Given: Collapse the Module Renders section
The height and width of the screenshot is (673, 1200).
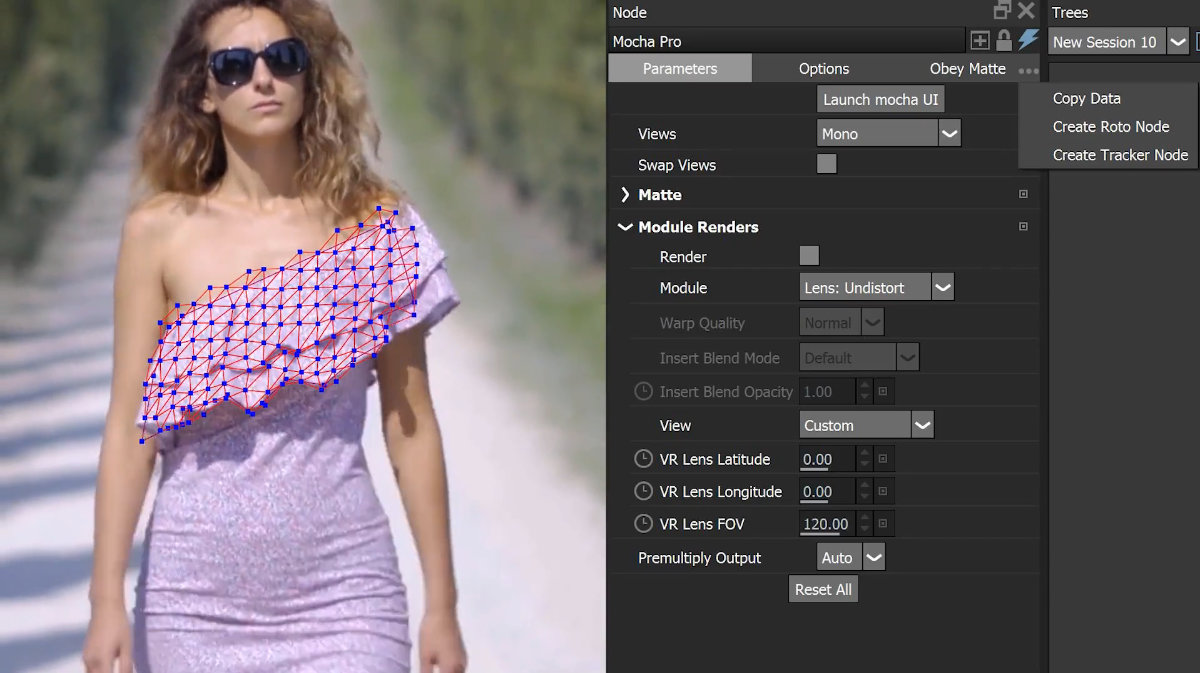Looking at the screenshot, I should point(626,227).
